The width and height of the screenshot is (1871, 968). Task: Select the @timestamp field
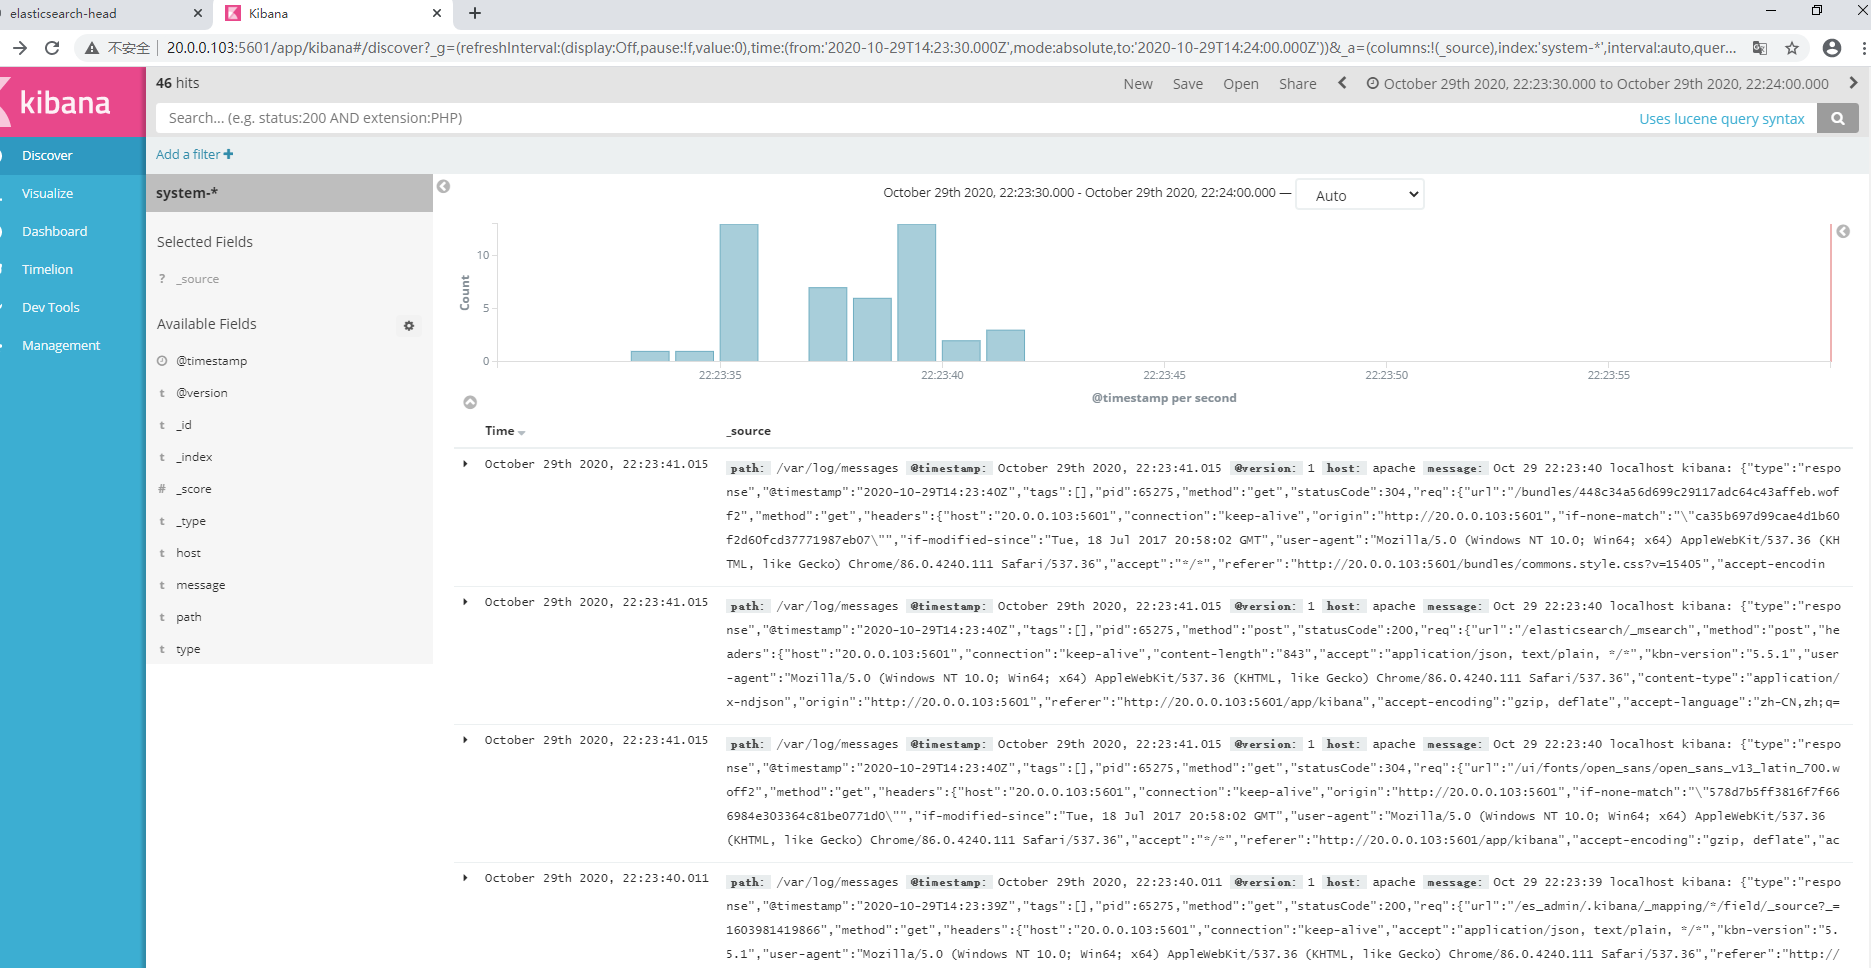211,361
